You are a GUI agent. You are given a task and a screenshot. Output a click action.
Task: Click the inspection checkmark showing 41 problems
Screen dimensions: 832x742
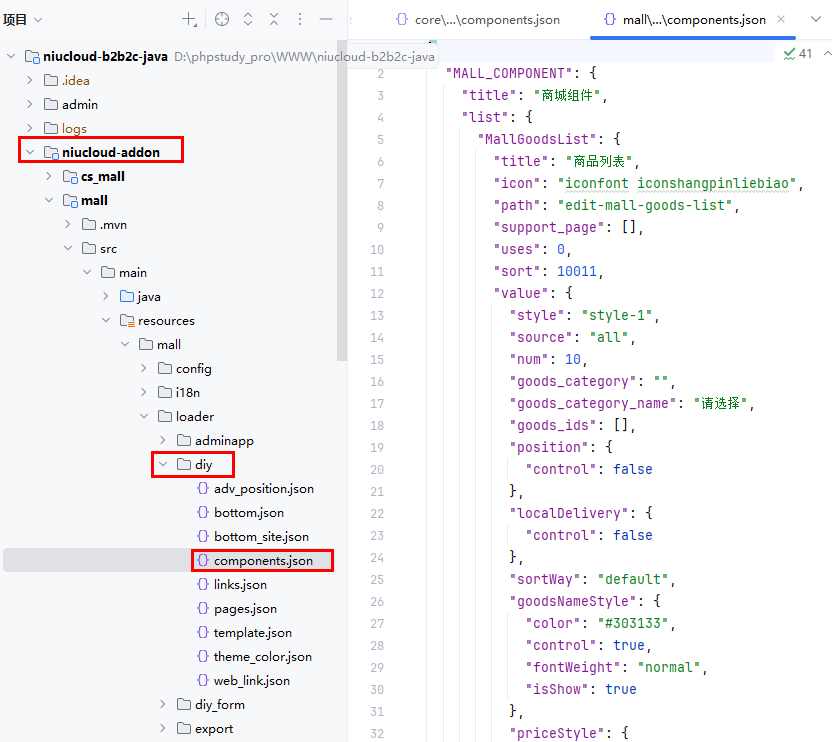(x=798, y=53)
